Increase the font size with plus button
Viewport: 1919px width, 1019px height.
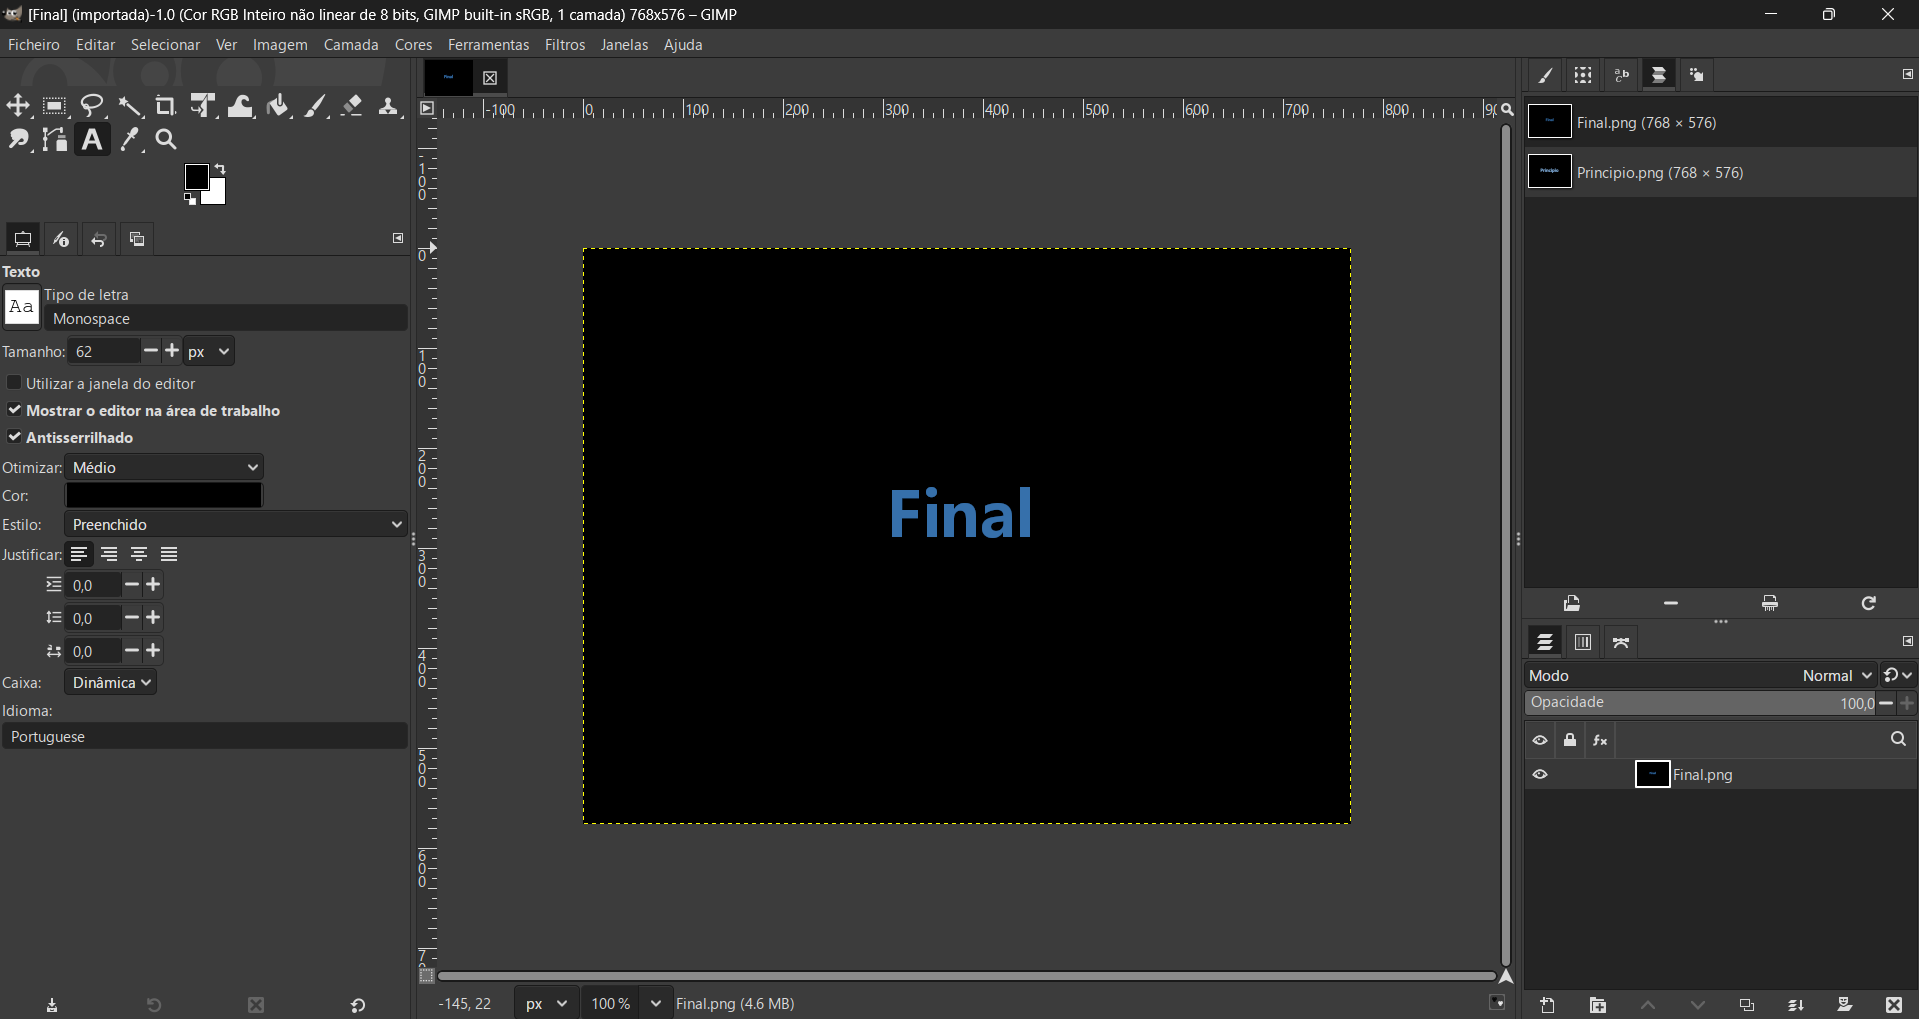[x=172, y=351]
